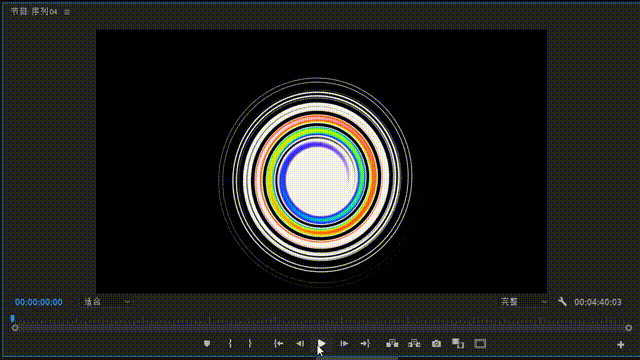This screenshot has height=360, width=640.
Task: Export frame with camera icon
Action: [436, 344]
